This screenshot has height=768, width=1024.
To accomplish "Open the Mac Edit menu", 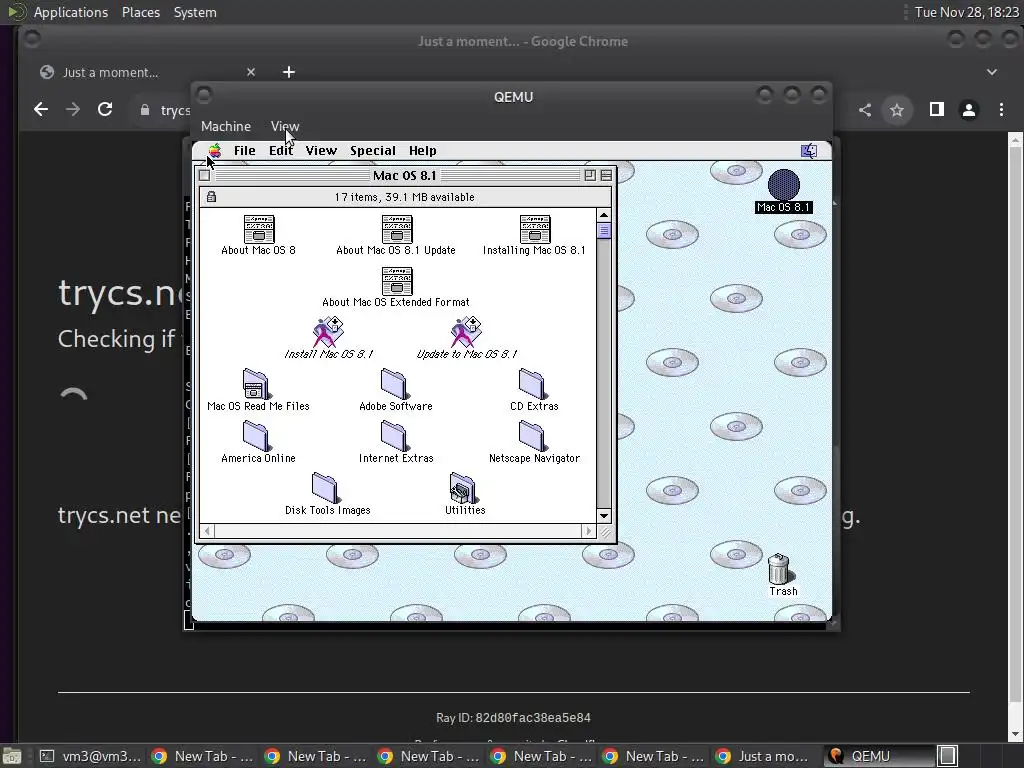I will [x=281, y=151].
